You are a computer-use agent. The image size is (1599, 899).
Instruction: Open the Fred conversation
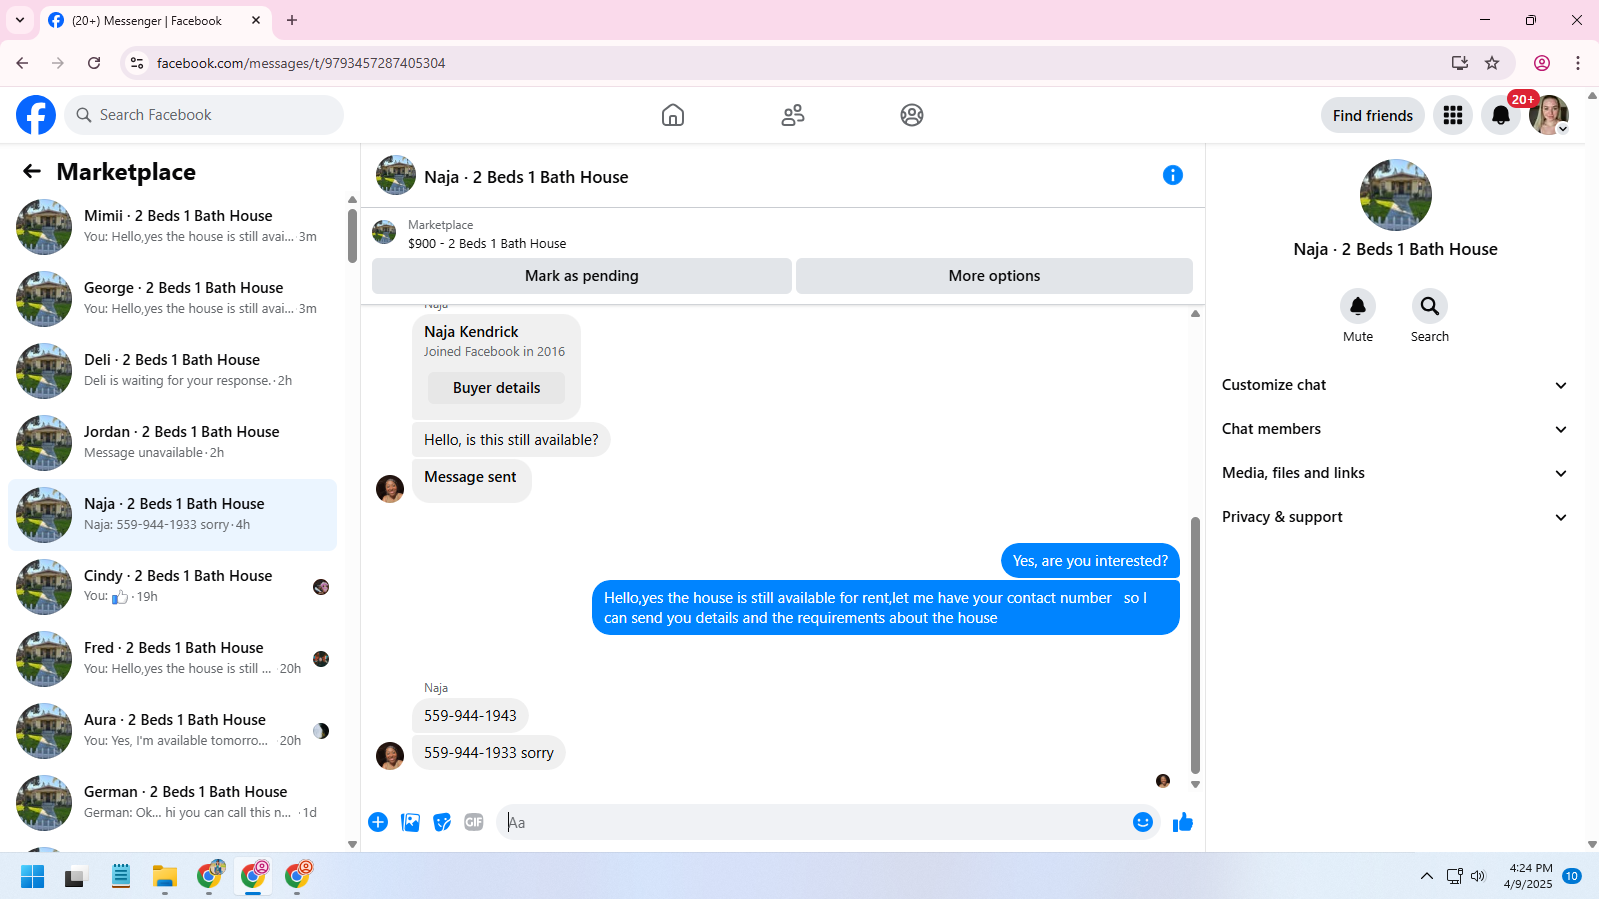[x=172, y=659]
